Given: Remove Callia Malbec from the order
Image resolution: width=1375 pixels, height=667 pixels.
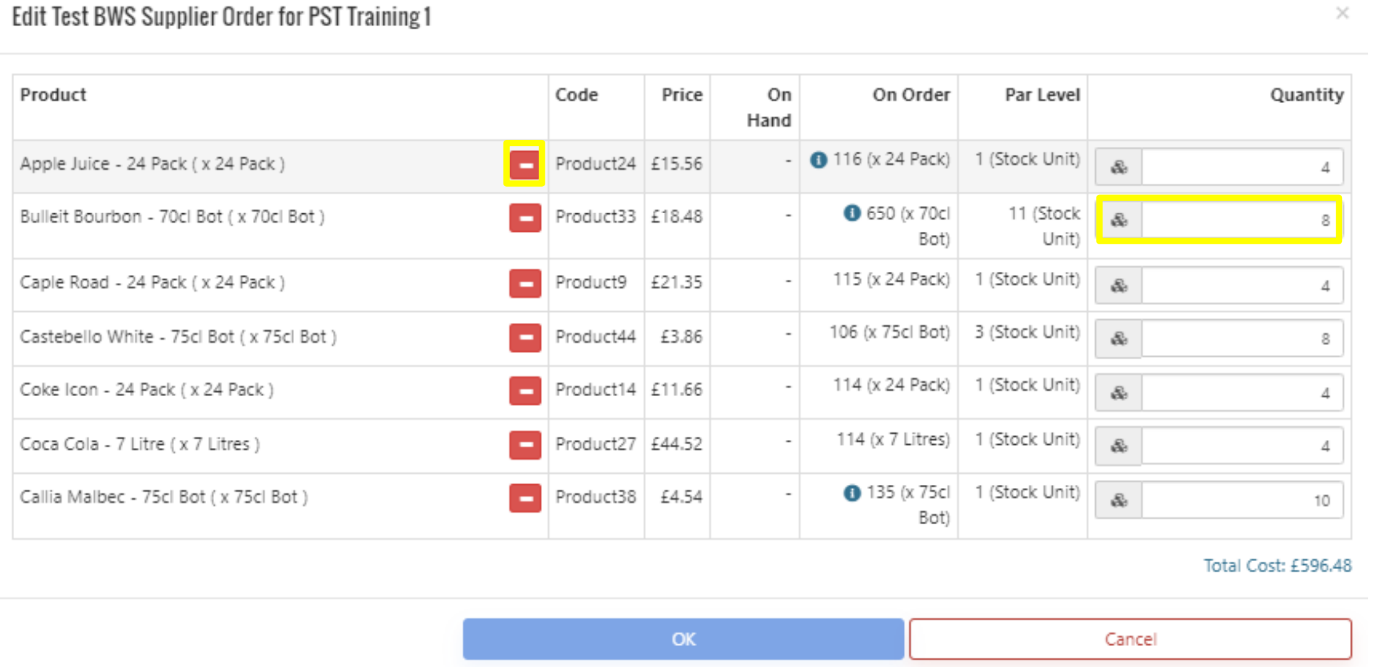Looking at the screenshot, I should [525, 497].
